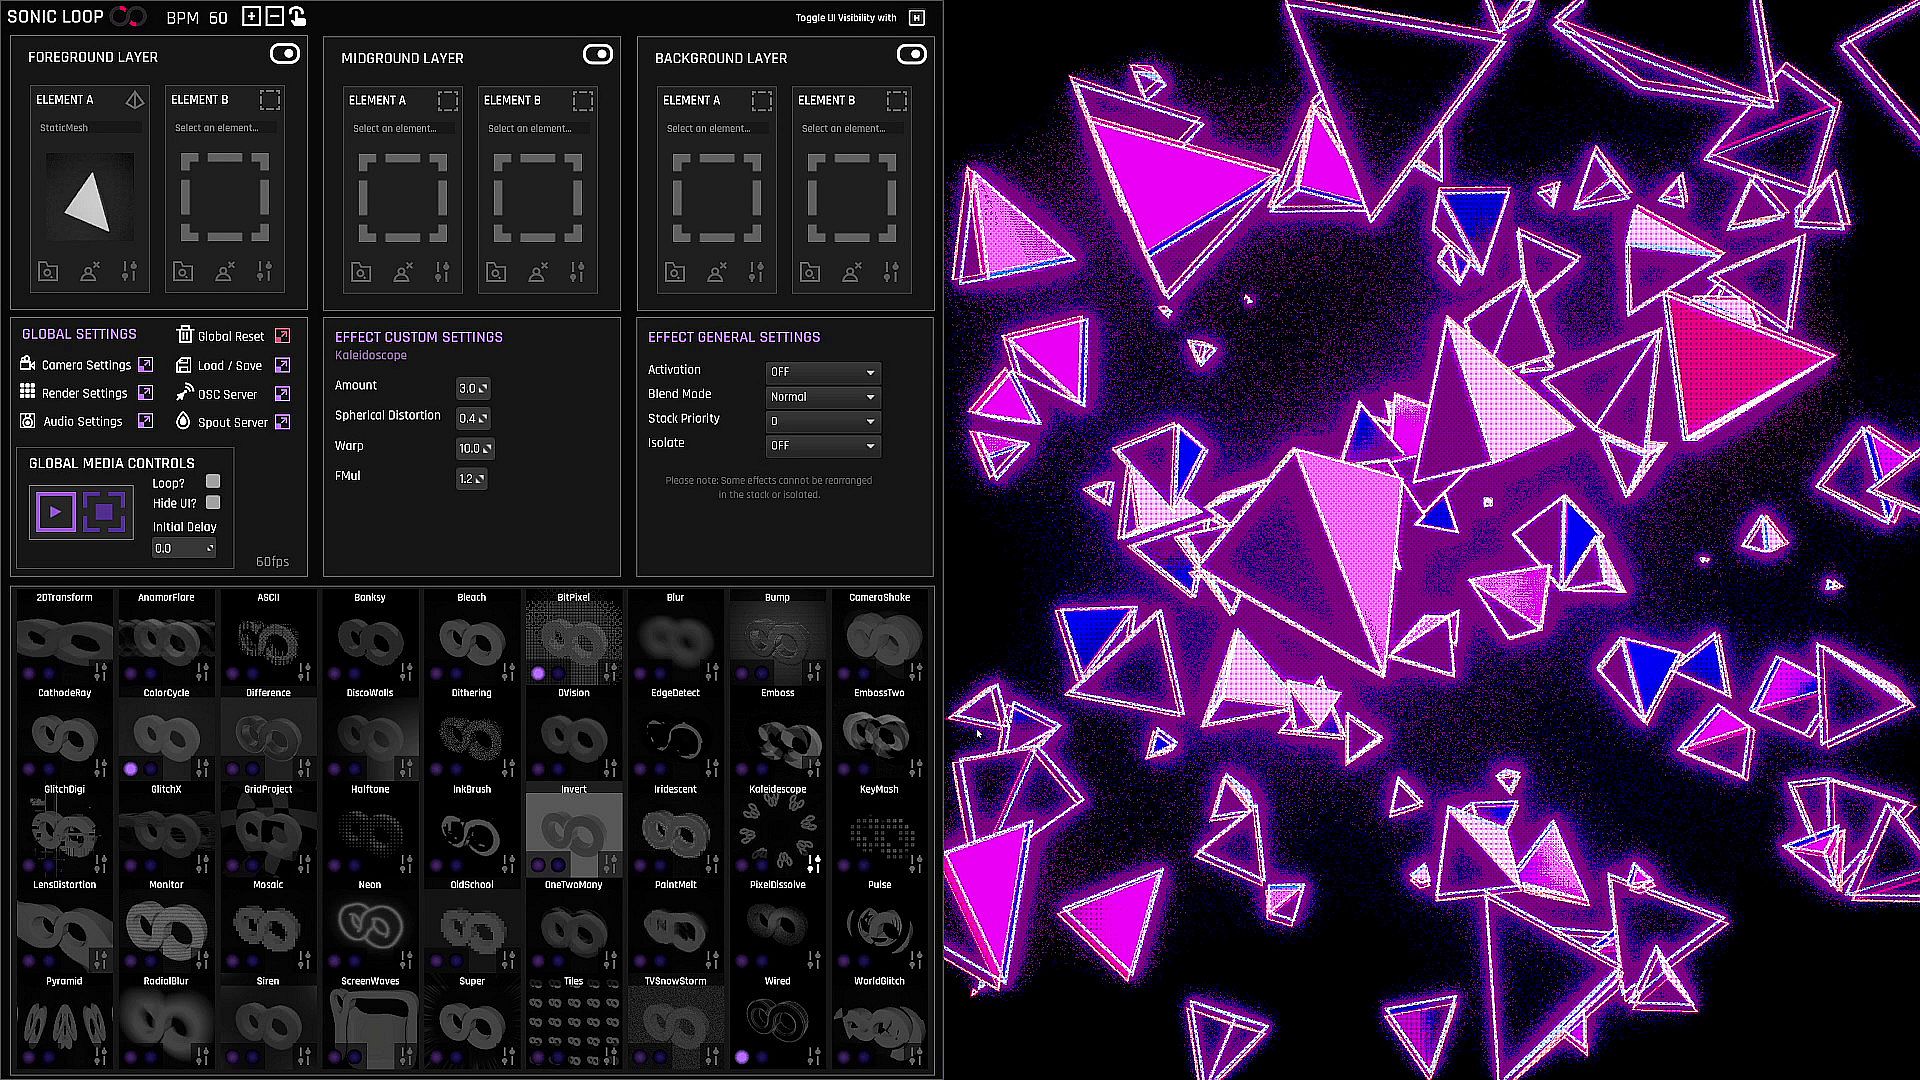
Task: Select the Neon effect thumbnail
Action: pyautogui.click(x=370, y=925)
